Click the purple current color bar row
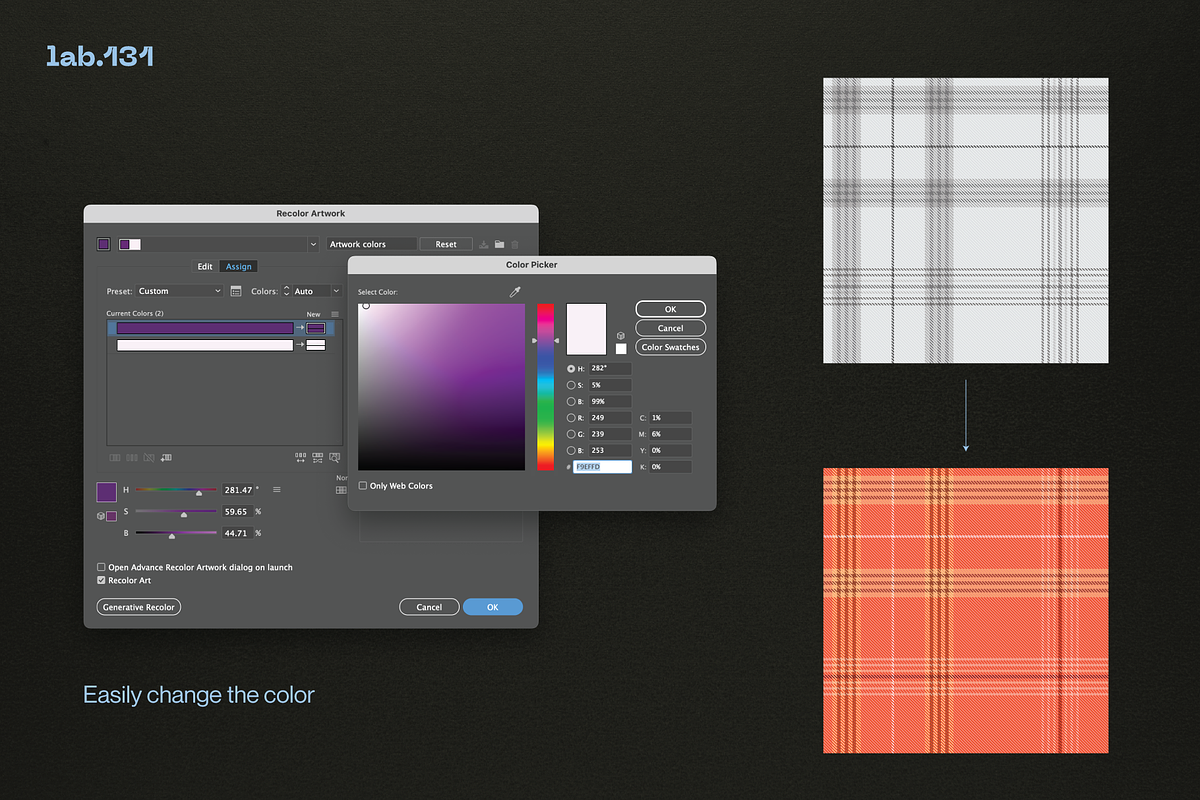 (x=205, y=328)
